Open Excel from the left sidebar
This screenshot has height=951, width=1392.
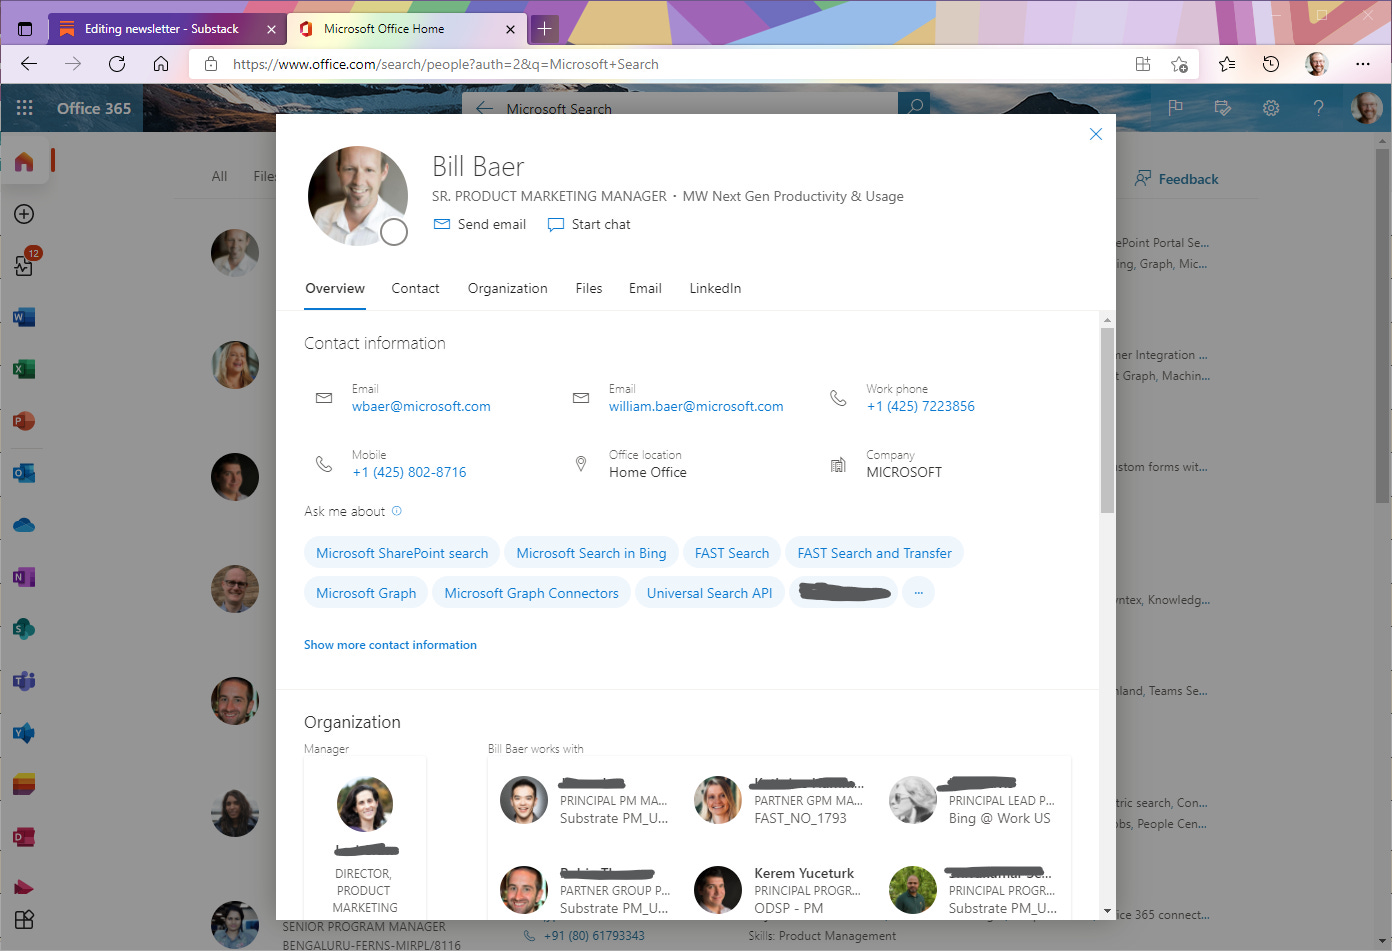24,369
